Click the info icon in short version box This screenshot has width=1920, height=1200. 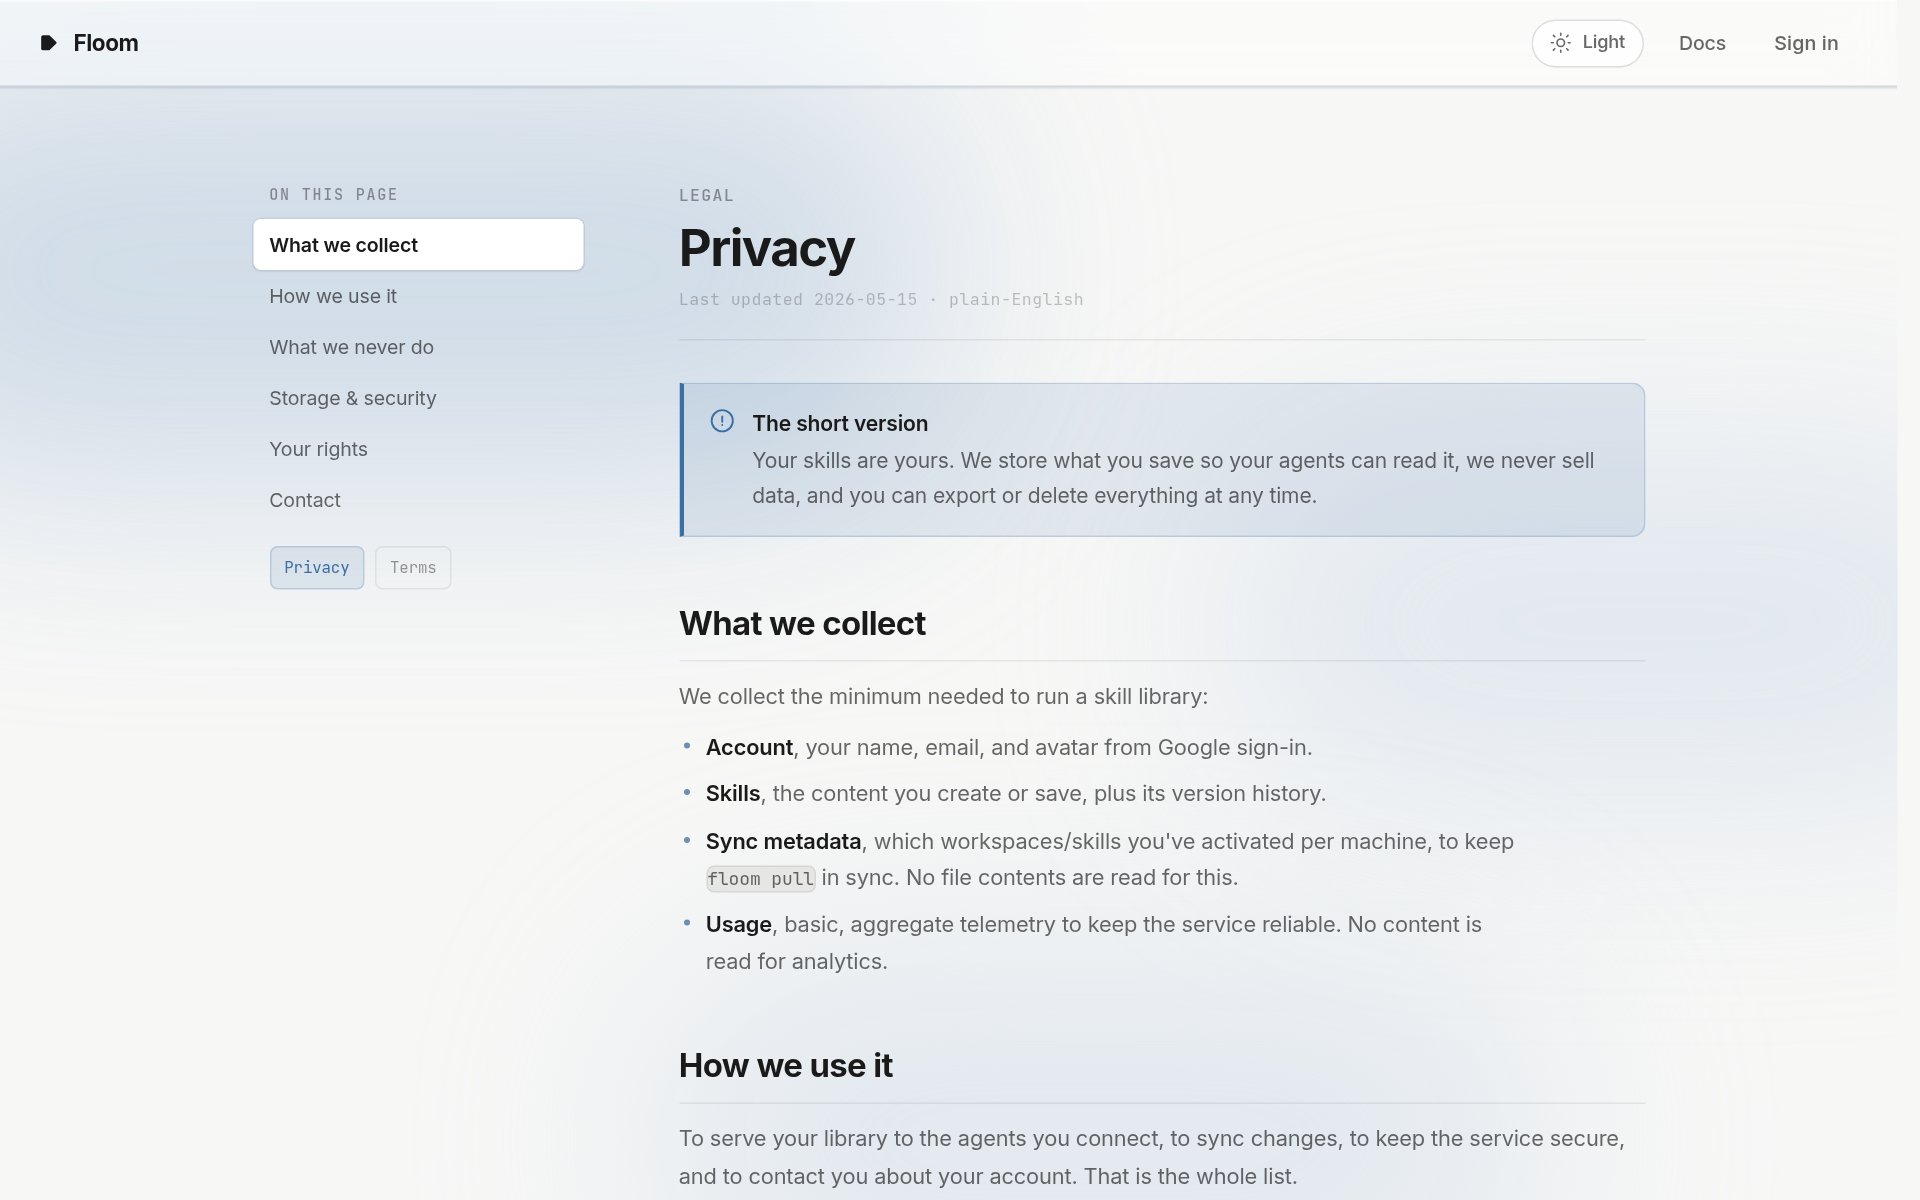pos(722,421)
